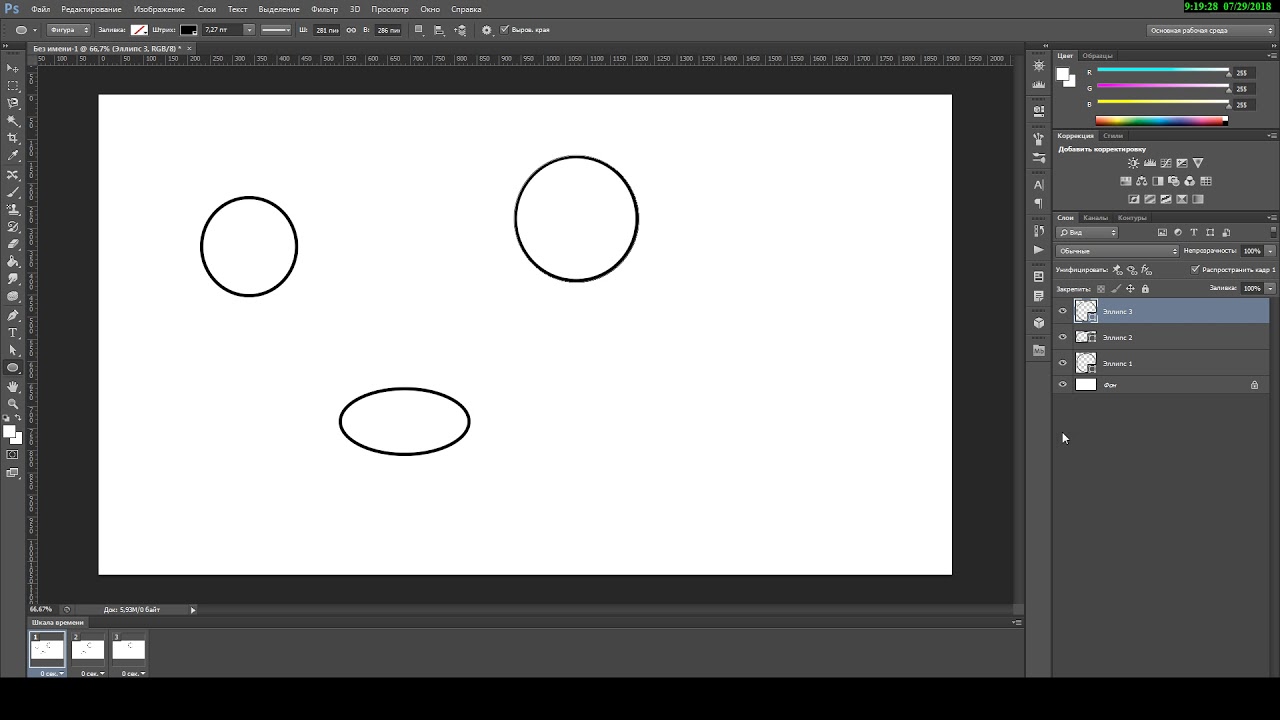Select animation frame 3 thumbnail
This screenshot has height=720, width=1280.
pyautogui.click(x=128, y=650)
